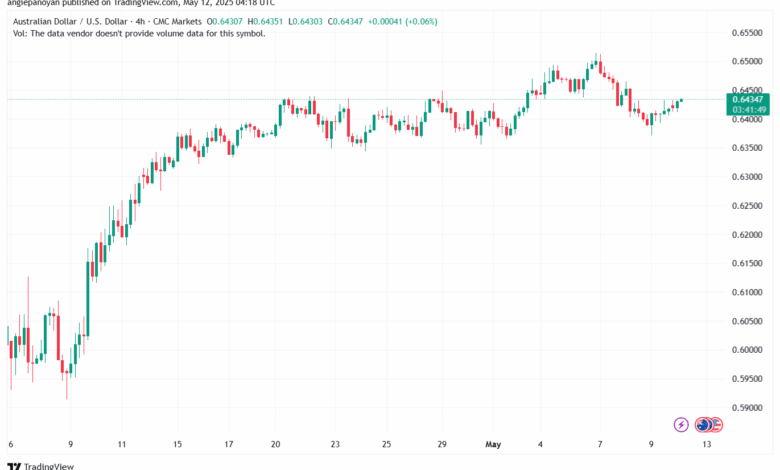This screenshot has height=470, width=780.
Task: Click the candle countdown timer 03:41:49
Action: point(748,109)
